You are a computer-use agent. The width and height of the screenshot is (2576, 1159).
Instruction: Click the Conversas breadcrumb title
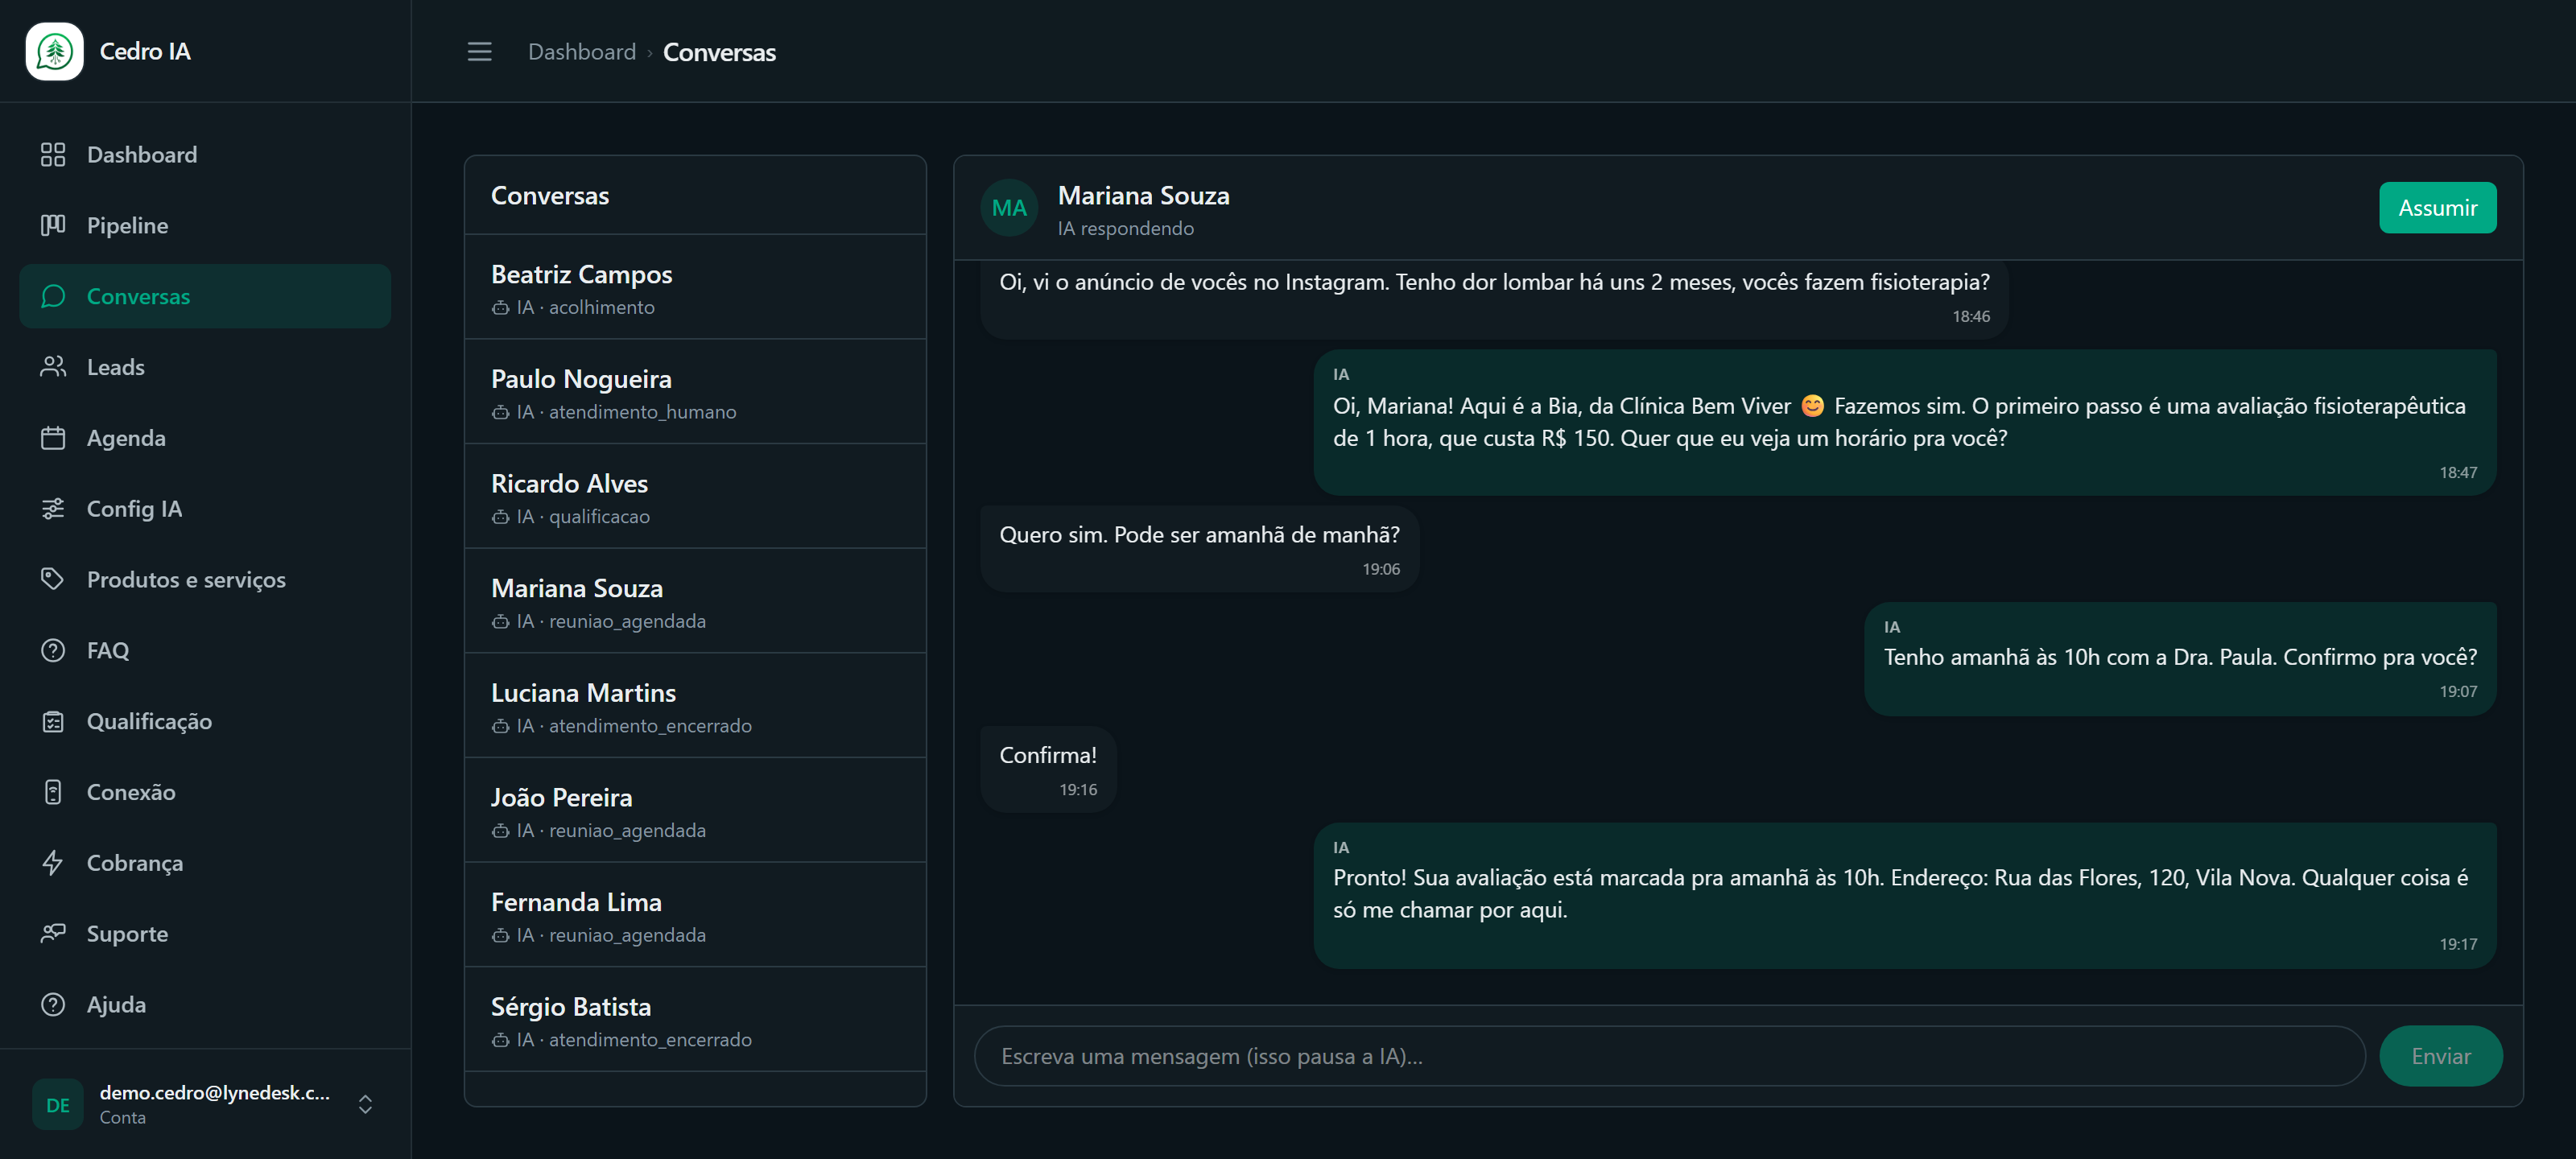(x=719, y=52)
